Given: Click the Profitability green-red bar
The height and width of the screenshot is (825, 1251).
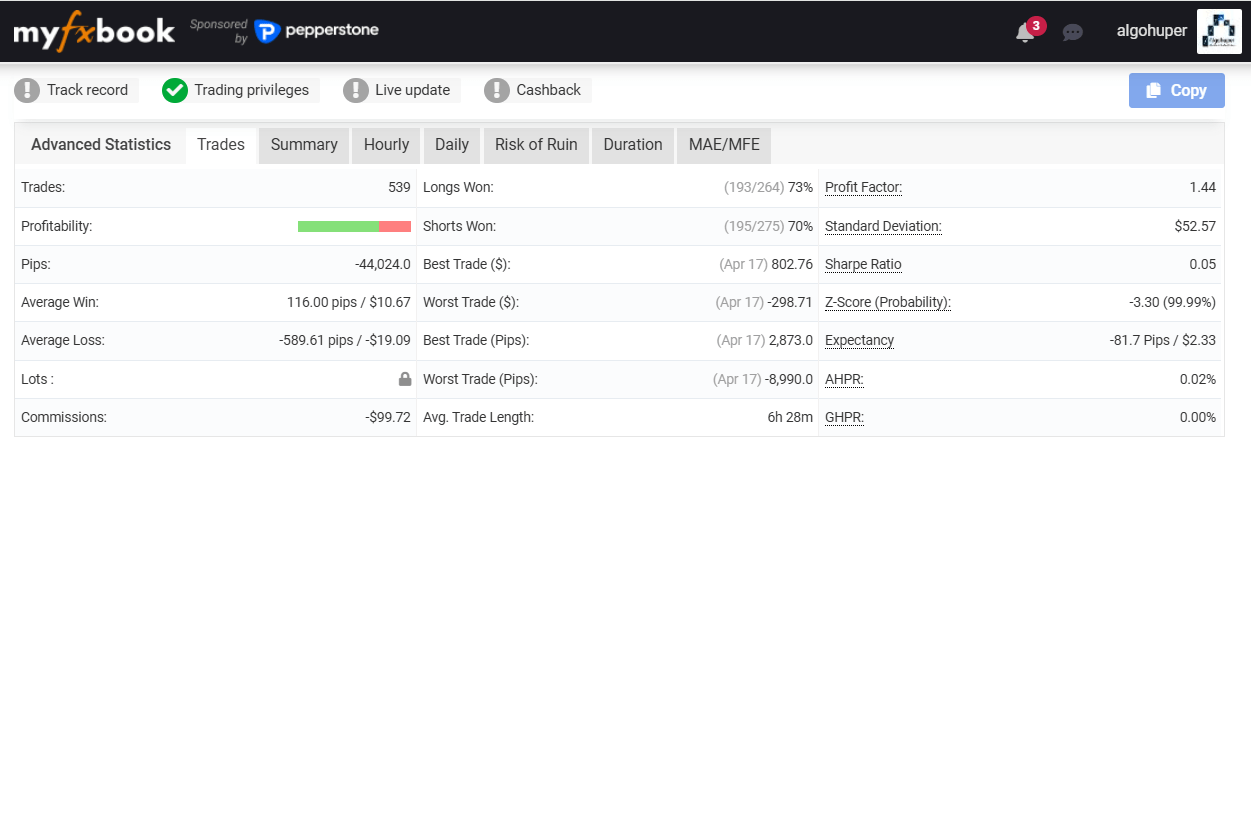Looking at the screenshot, I should click(354, 226).
